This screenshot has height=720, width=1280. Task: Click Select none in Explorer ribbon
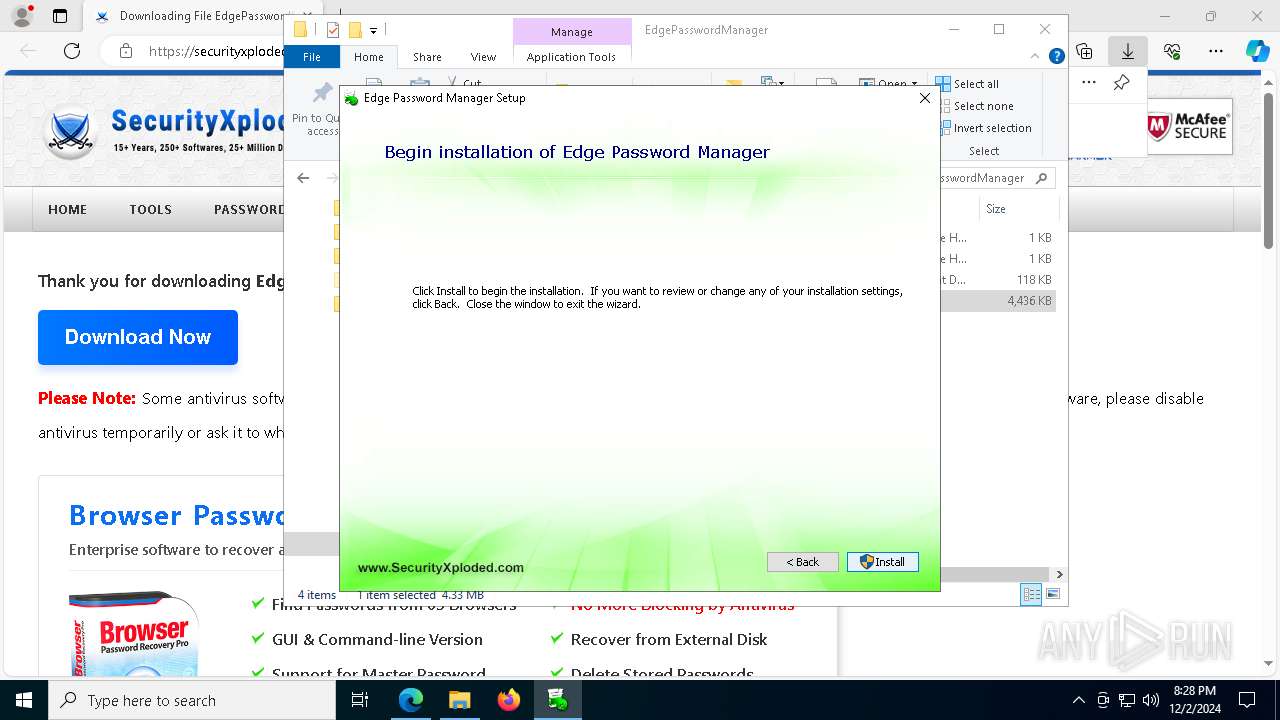[x=974, y=106]
